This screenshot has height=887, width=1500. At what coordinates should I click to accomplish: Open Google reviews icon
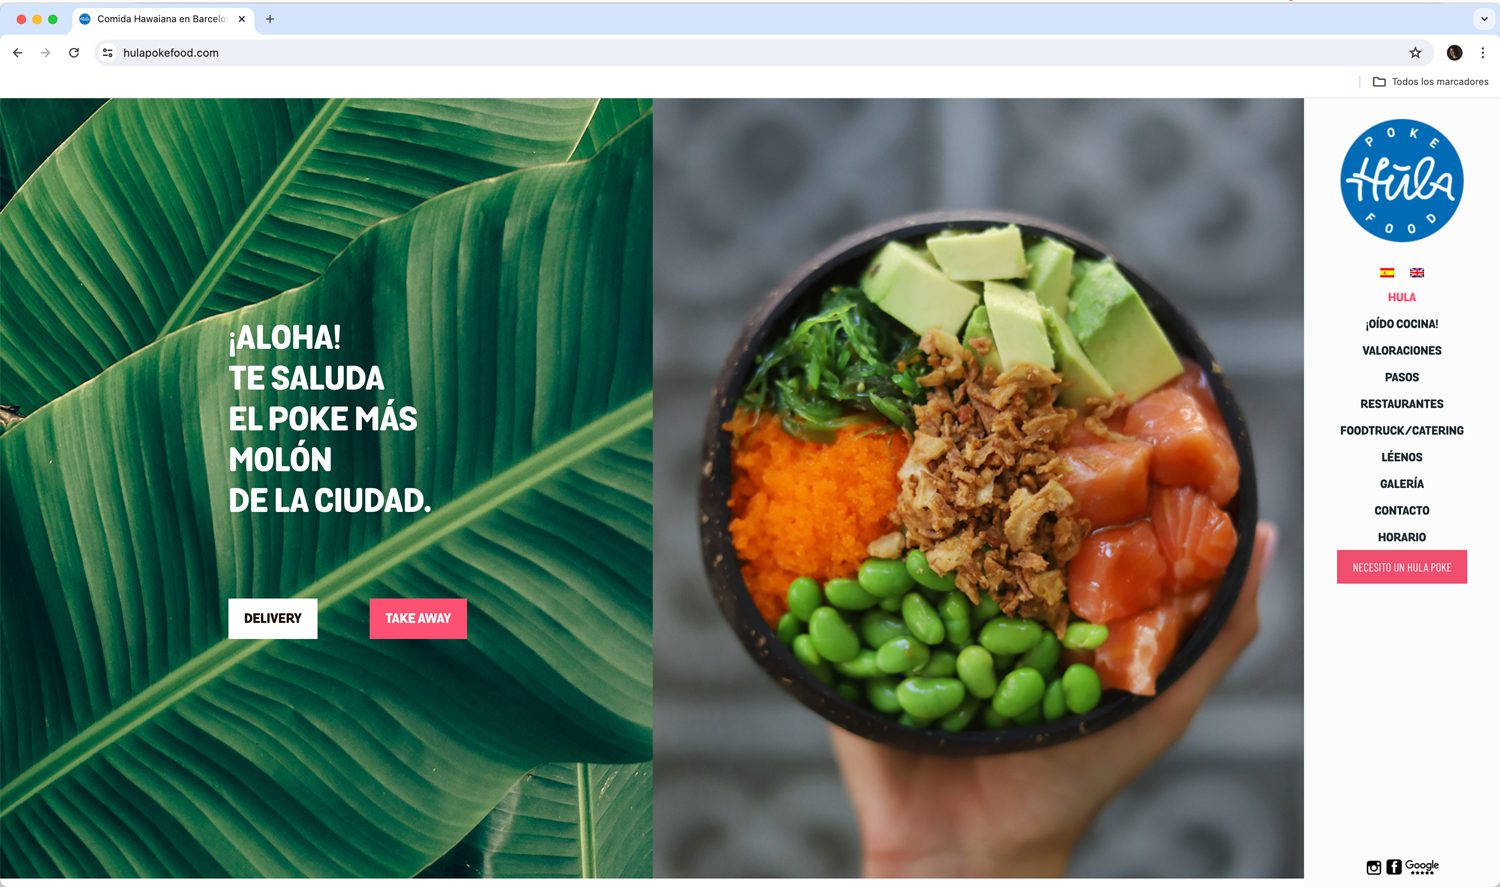click(x=1422, y=867)
